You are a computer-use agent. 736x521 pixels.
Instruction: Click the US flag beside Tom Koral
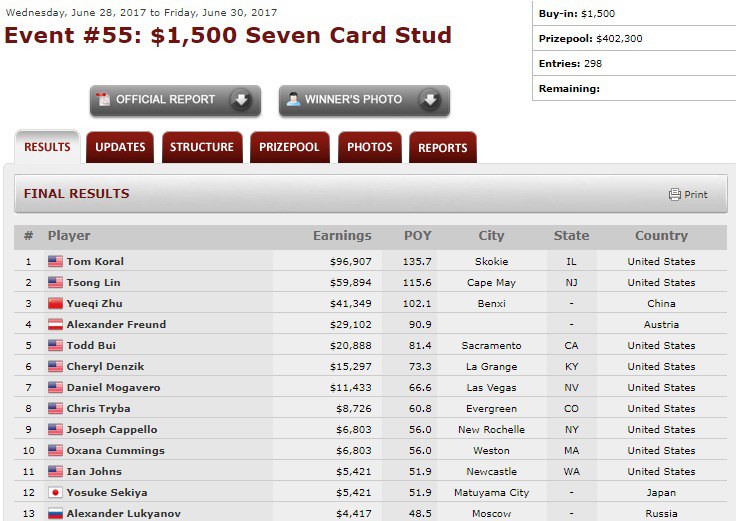55,262
